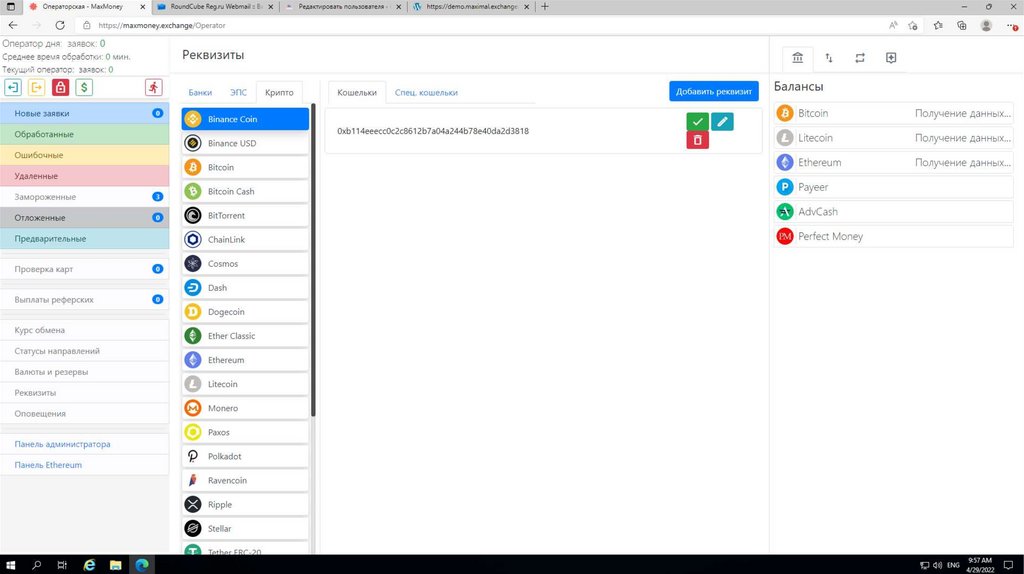Select Dash in the crypto list

[245, 288]
